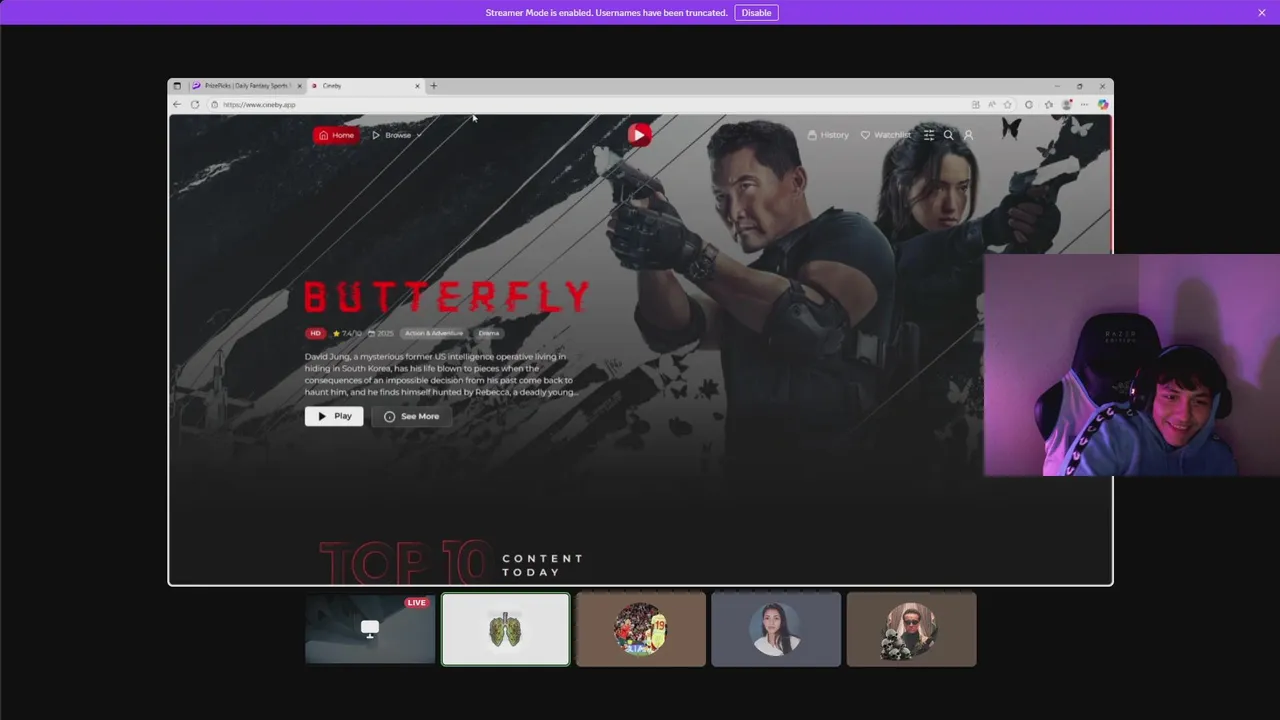Viewport: 1280px width, 720px height.
Task: Open the Cineby user profile icon
Action: click(968, 135)
